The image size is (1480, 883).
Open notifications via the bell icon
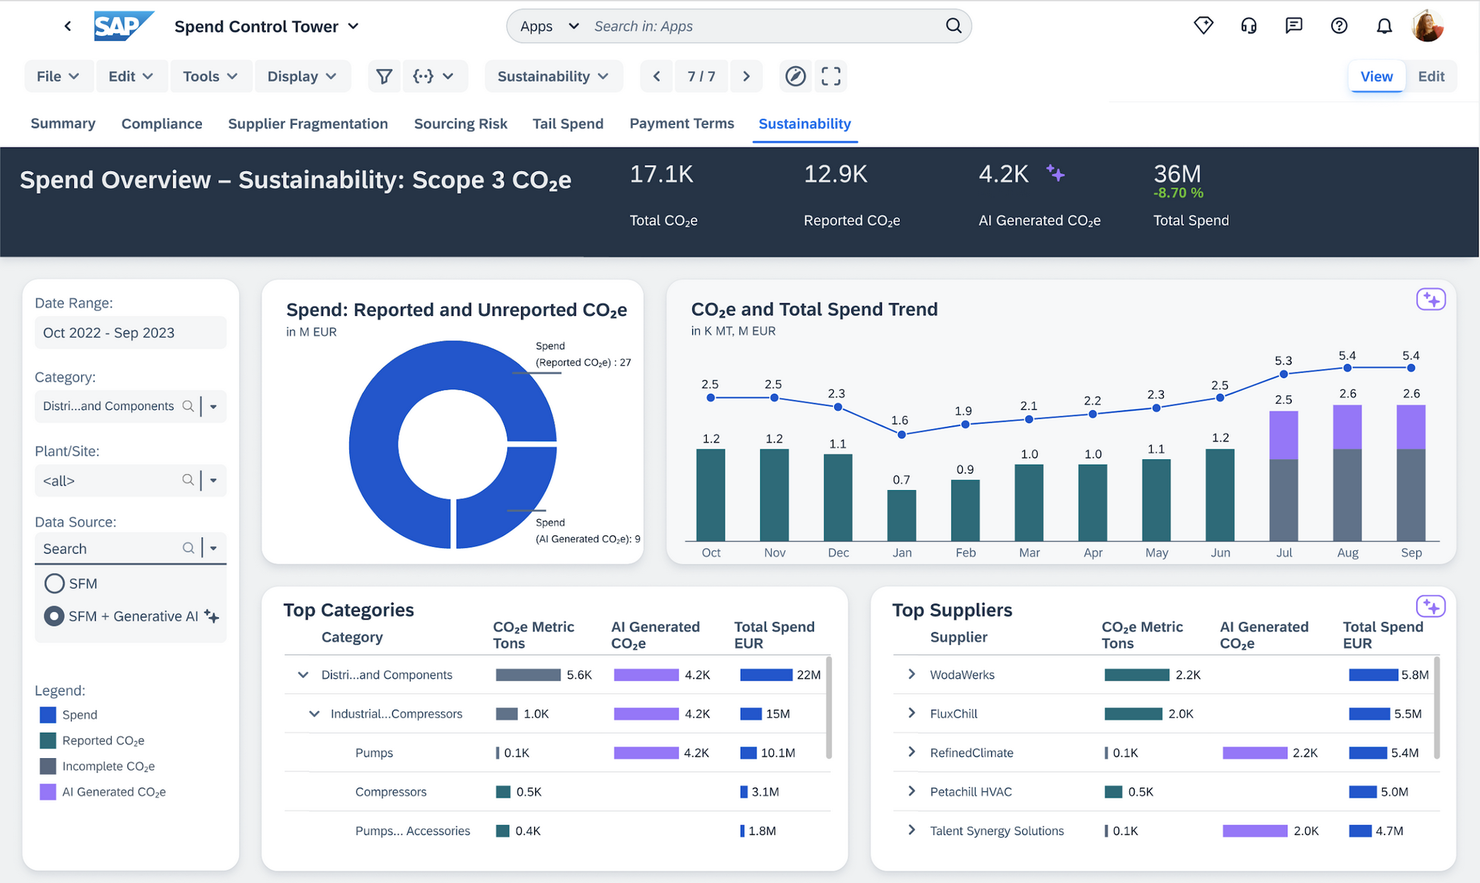[x=1384, y=26]
